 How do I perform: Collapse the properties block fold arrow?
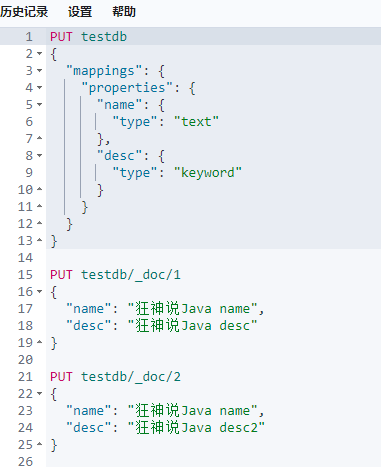40,88
